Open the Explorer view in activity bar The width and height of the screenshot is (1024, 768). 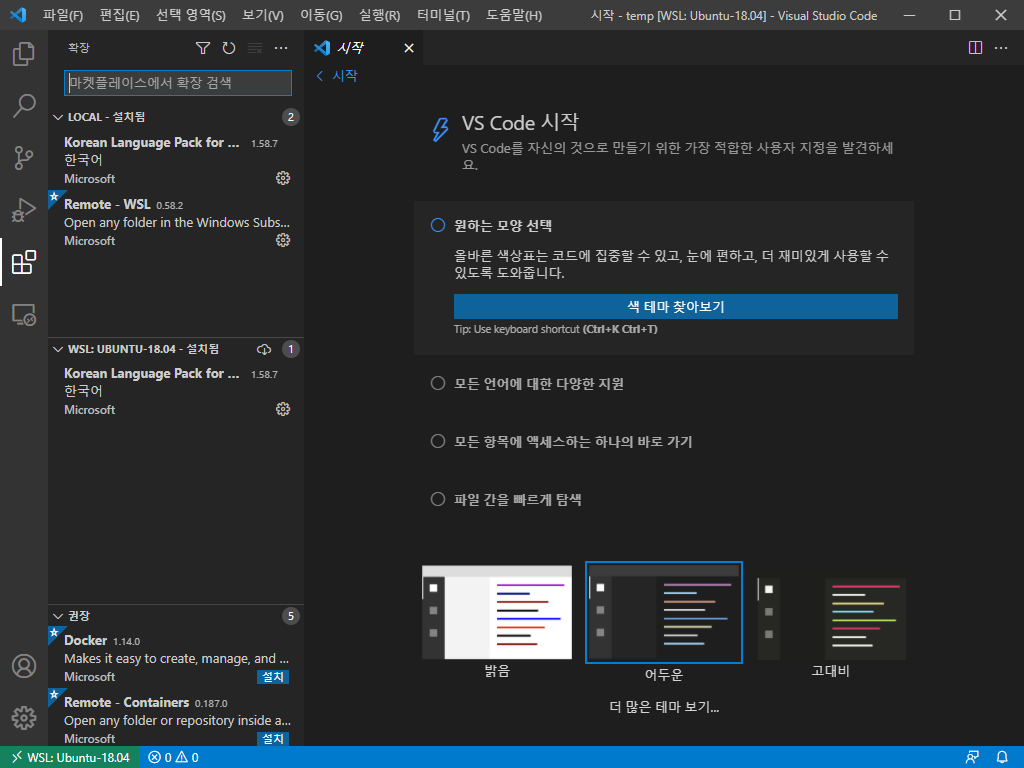pos(24,54)
